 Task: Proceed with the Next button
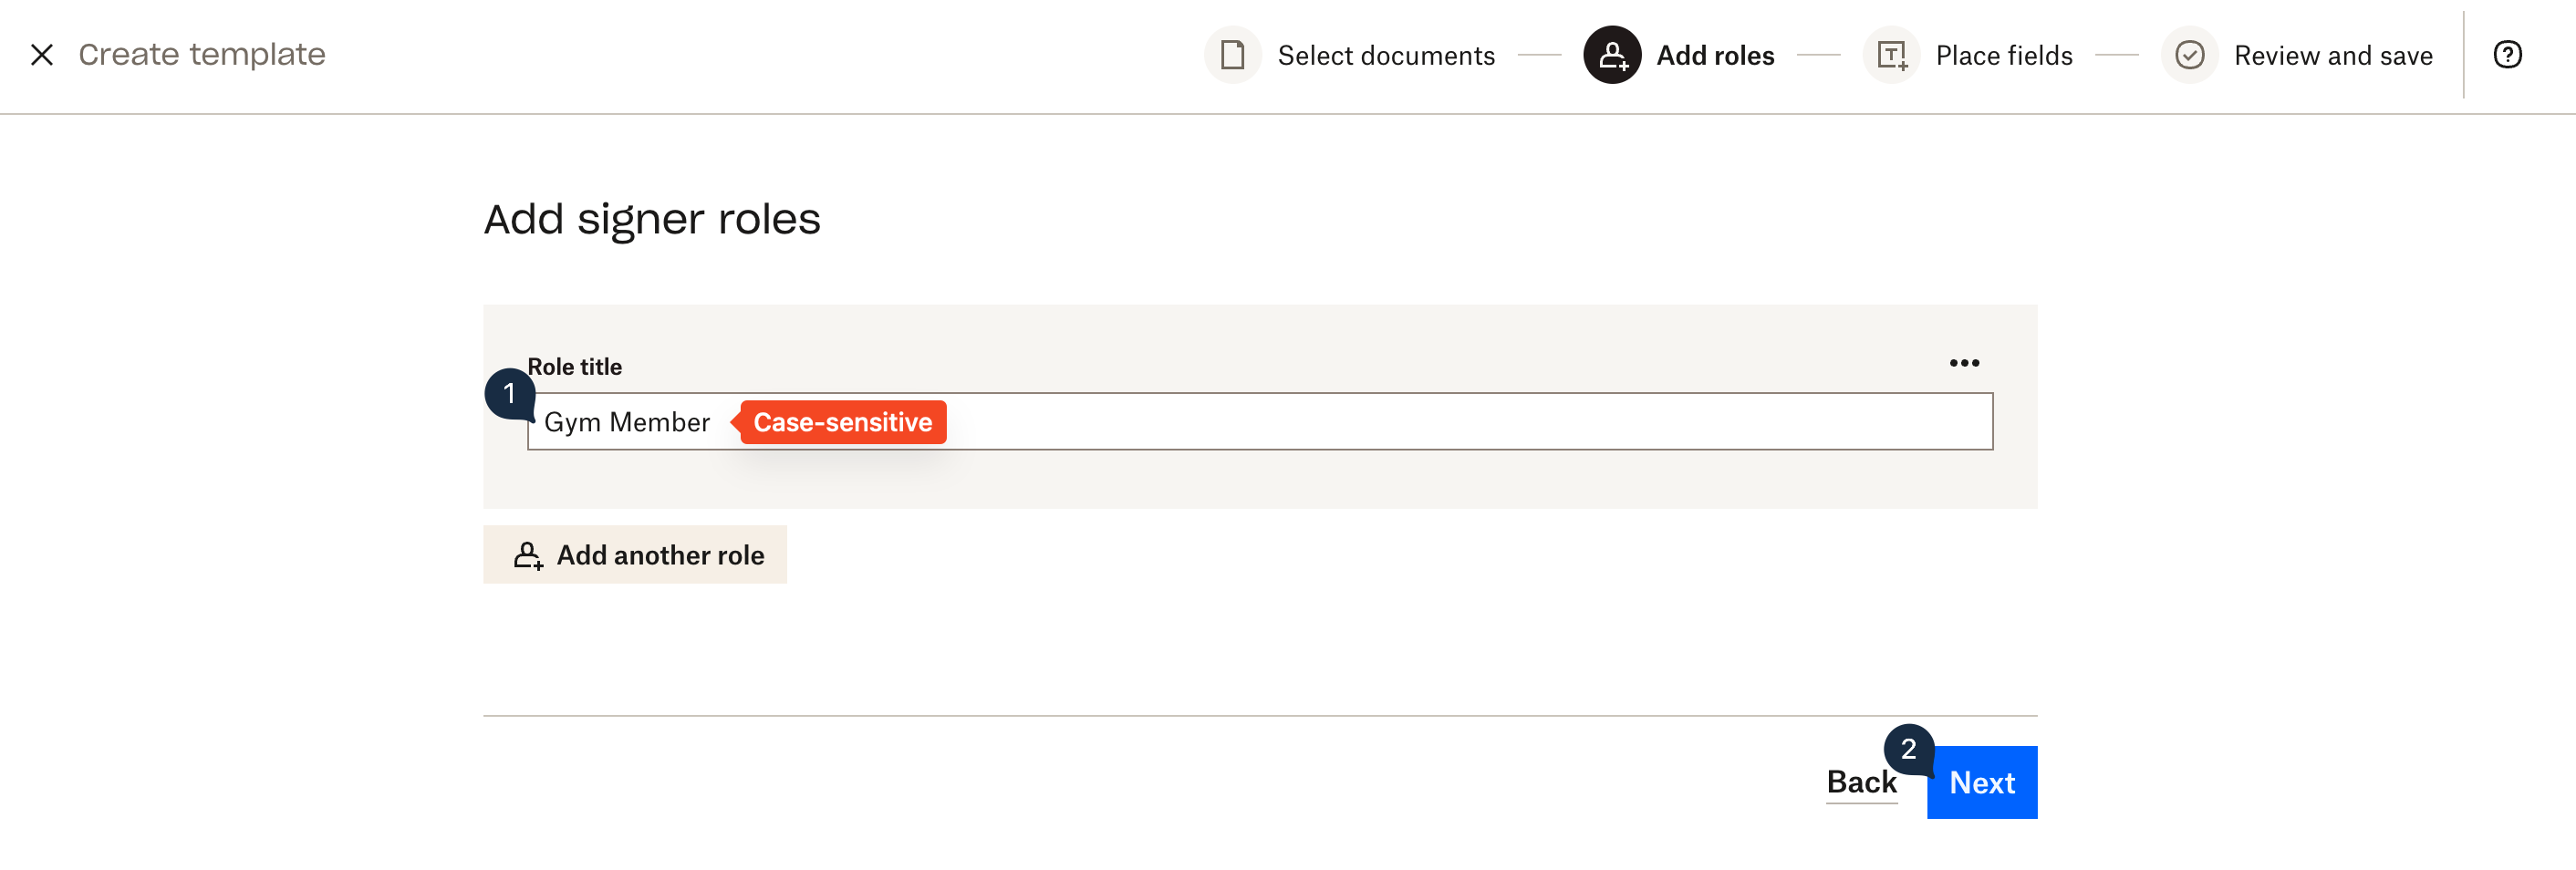point(1982,783)
